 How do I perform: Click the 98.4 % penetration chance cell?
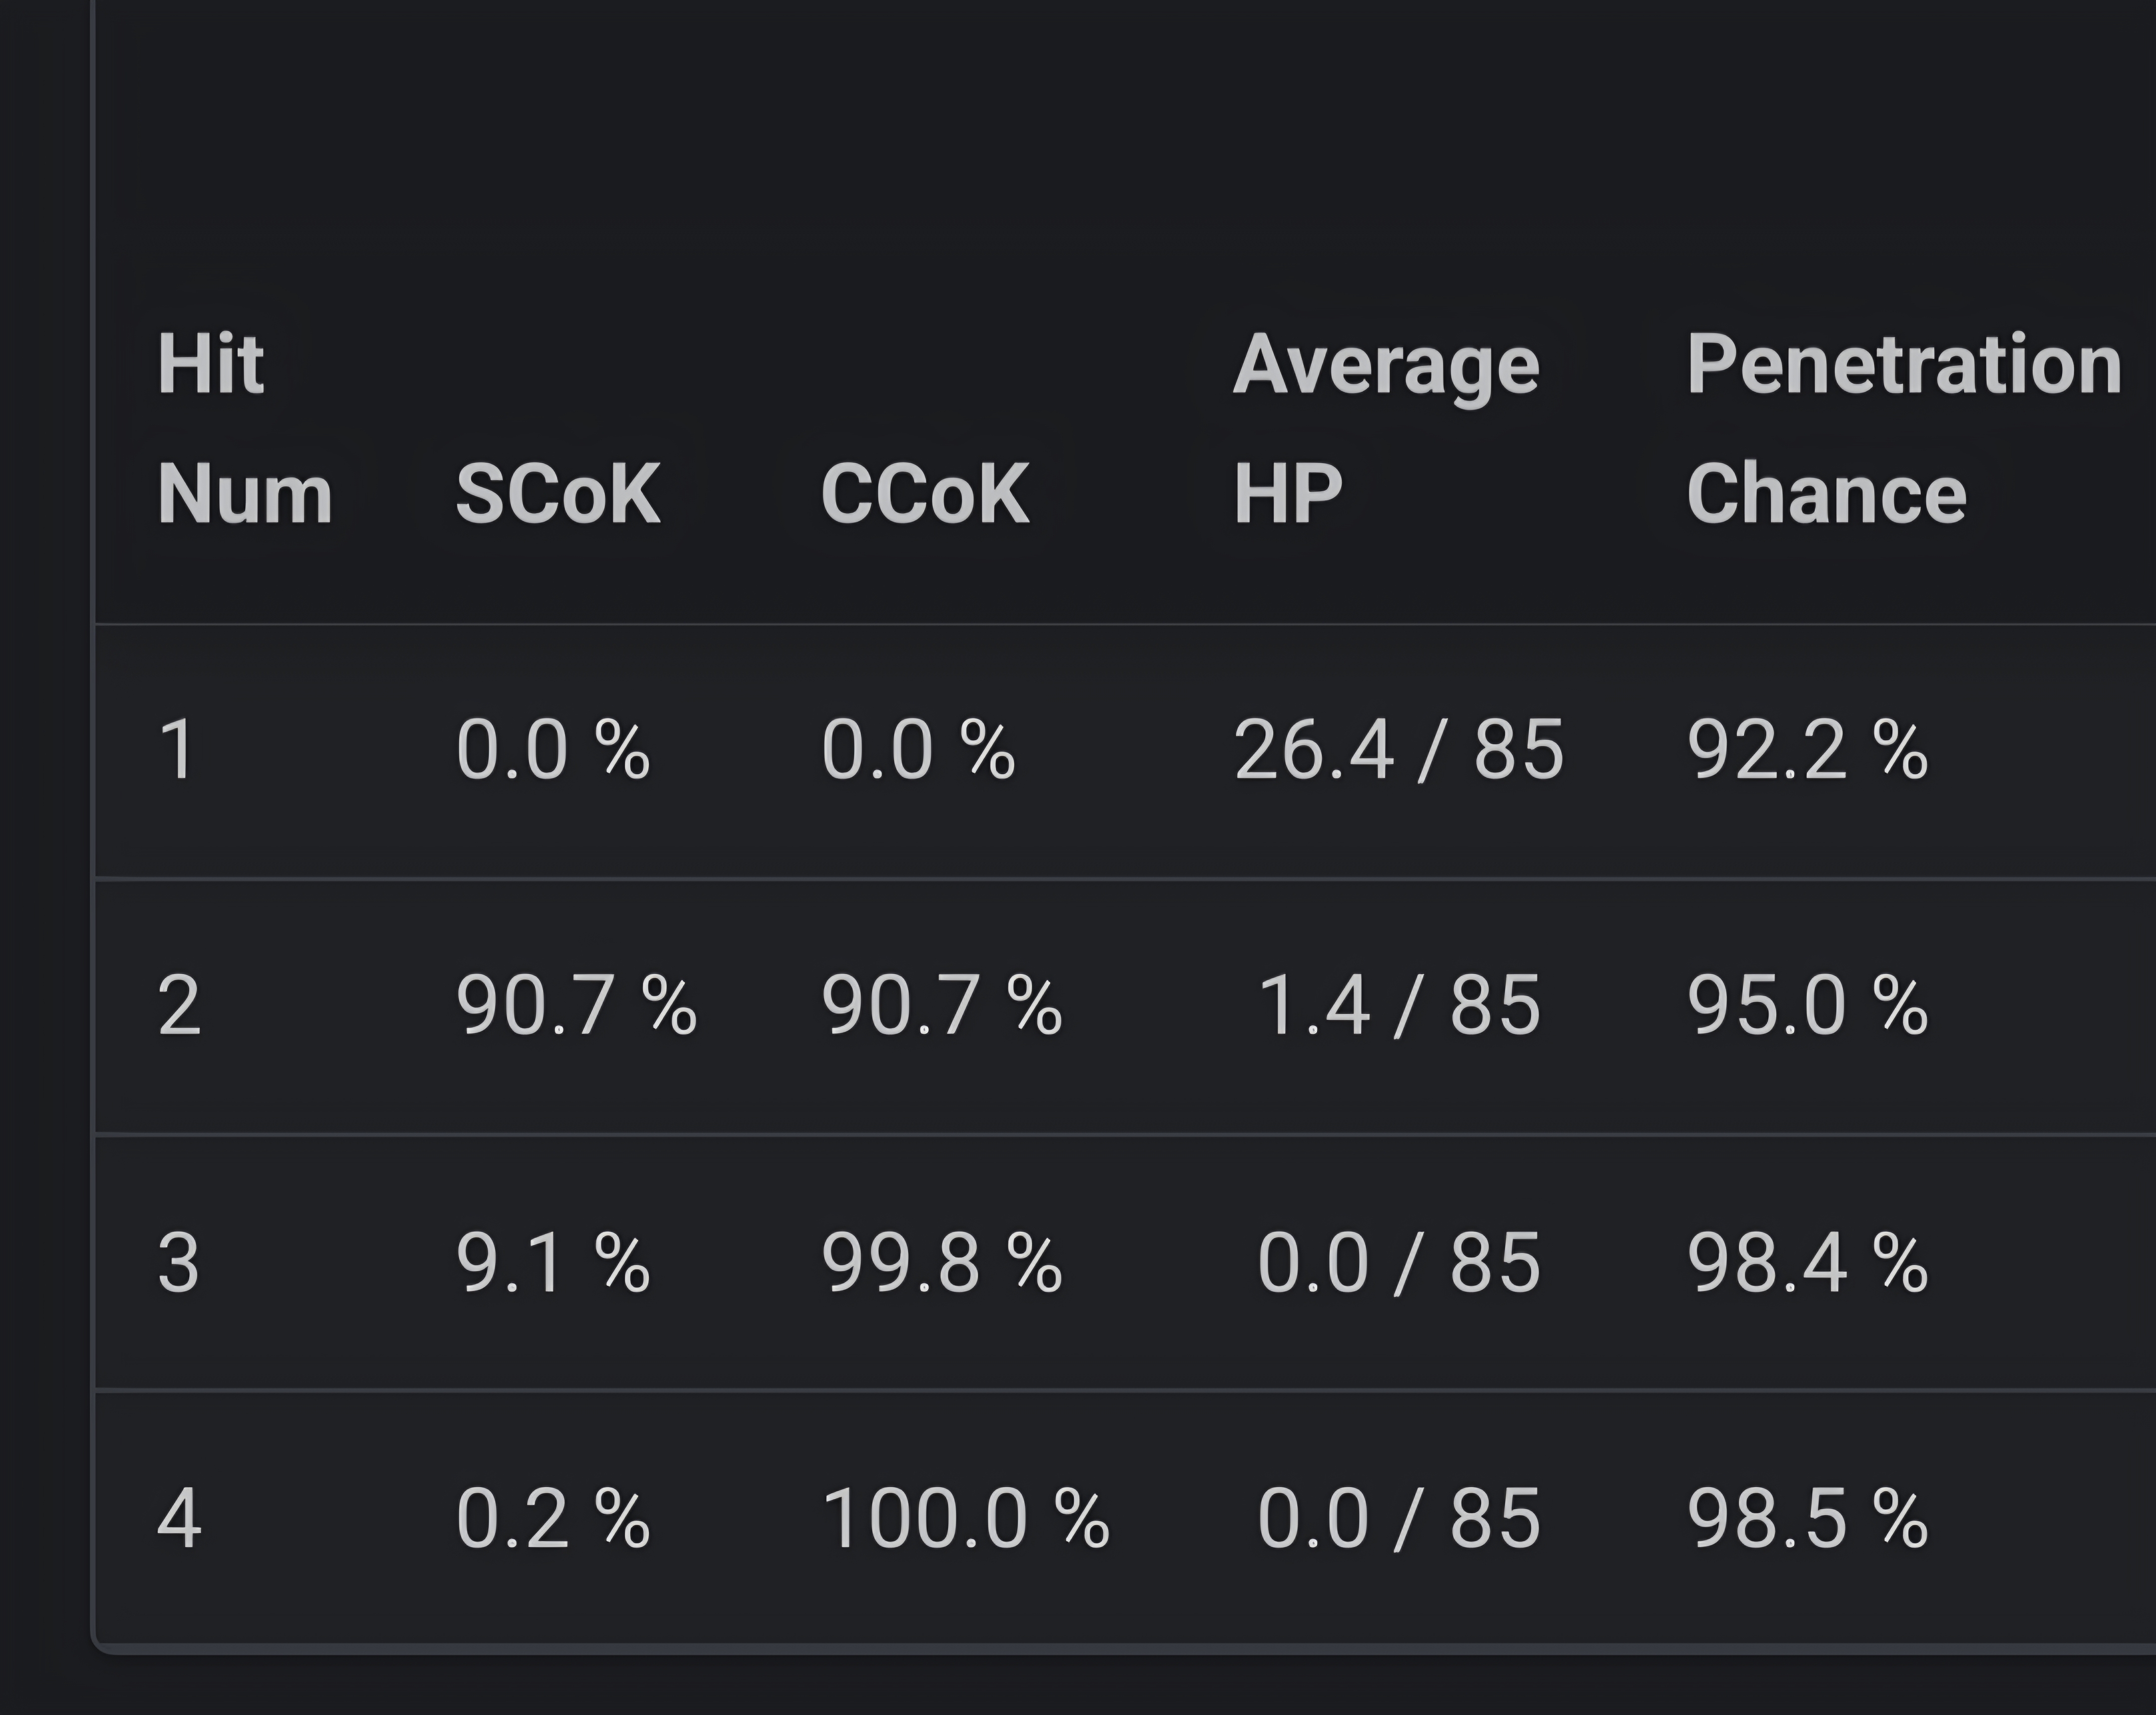[x=1806, y=1262]
